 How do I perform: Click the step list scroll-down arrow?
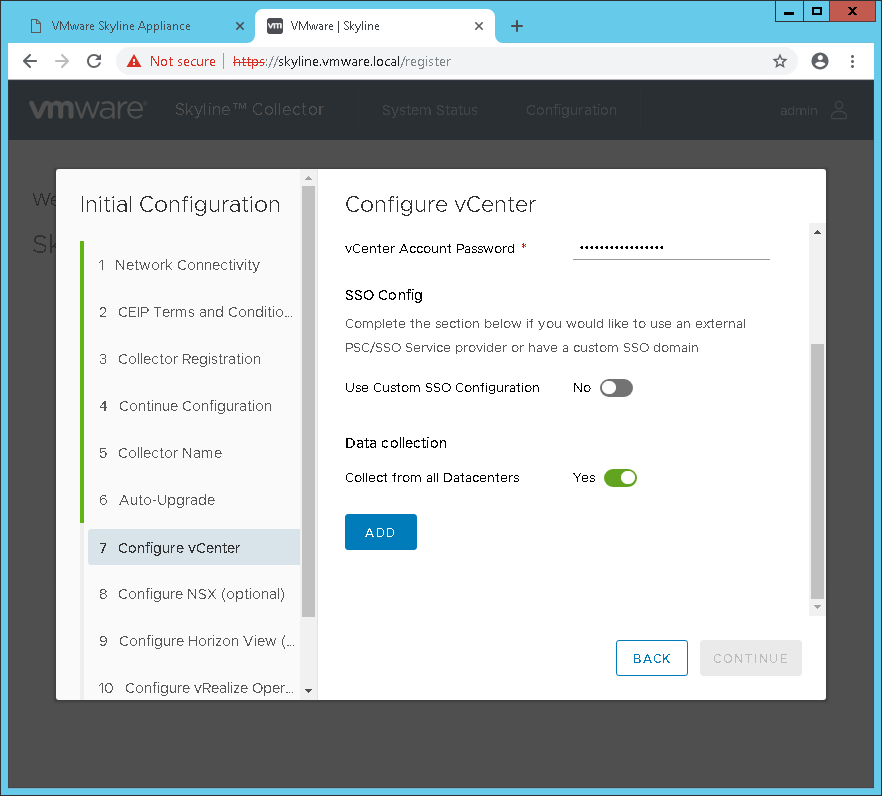[x=308, y=690]
